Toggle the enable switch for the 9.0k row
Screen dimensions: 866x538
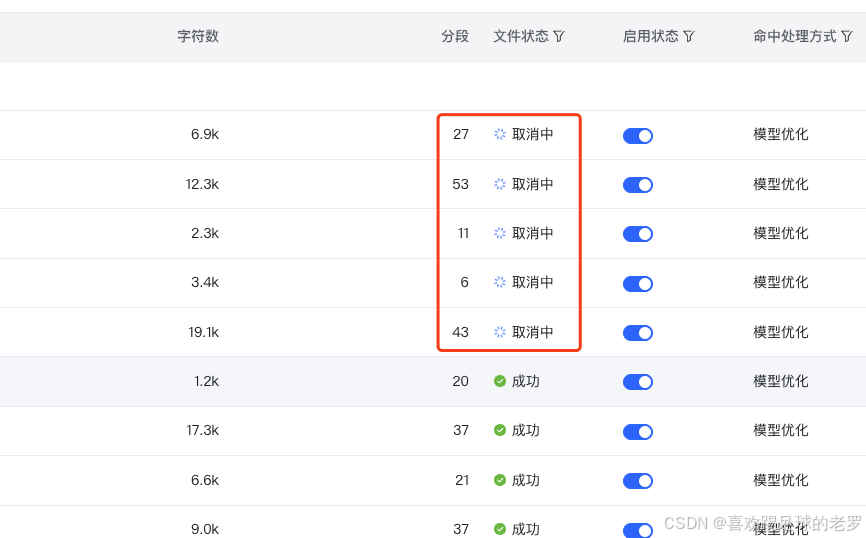pyautogui.click(x=638, y=530)
